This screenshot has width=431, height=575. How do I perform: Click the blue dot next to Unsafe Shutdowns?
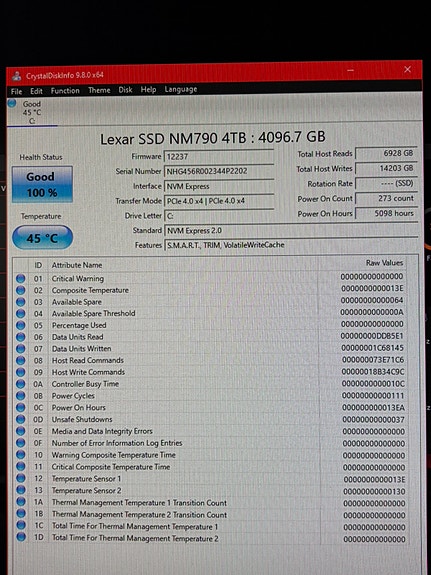(21, 419)
